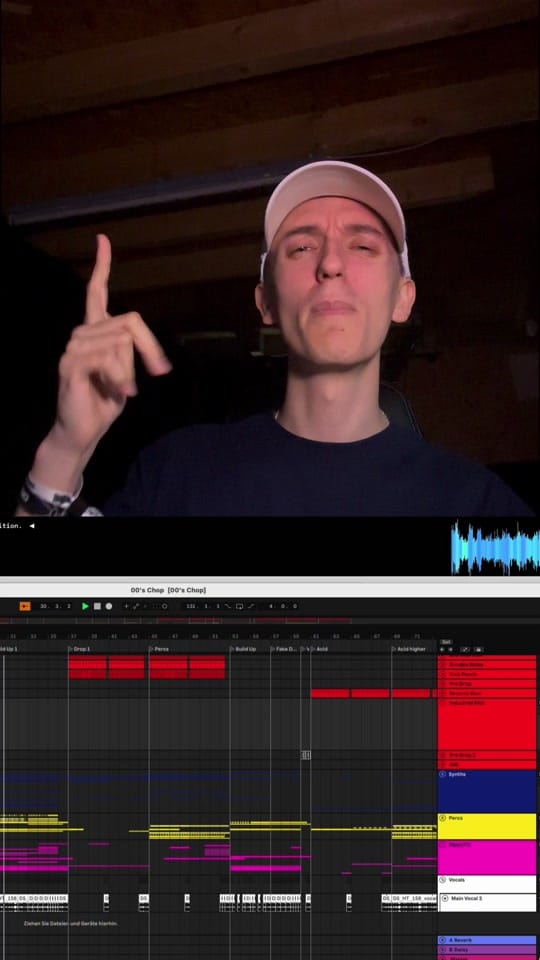Click the arrangement position field 30. 3. 2
Screen dimensions: 540x960
click(55, 606)
